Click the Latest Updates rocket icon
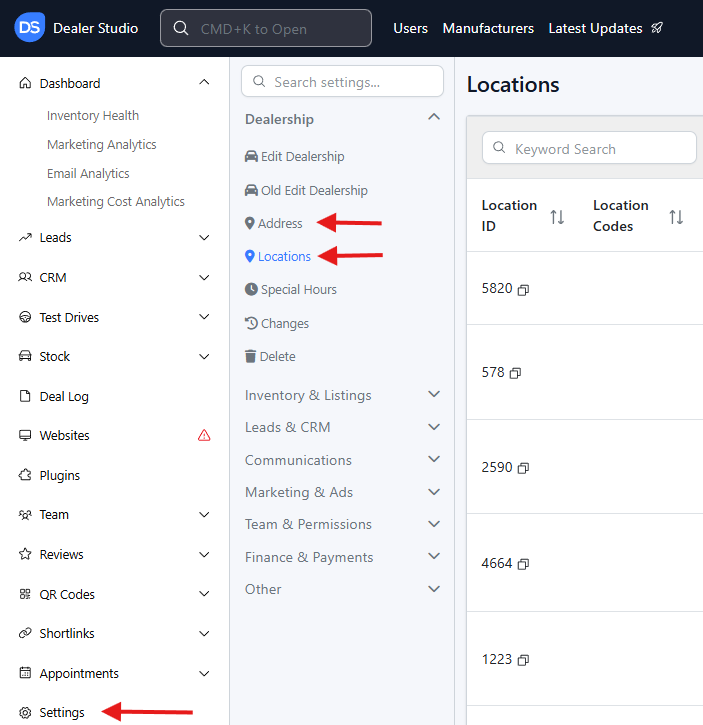This screenshot has width=703, height=725. tap(657, 28)
